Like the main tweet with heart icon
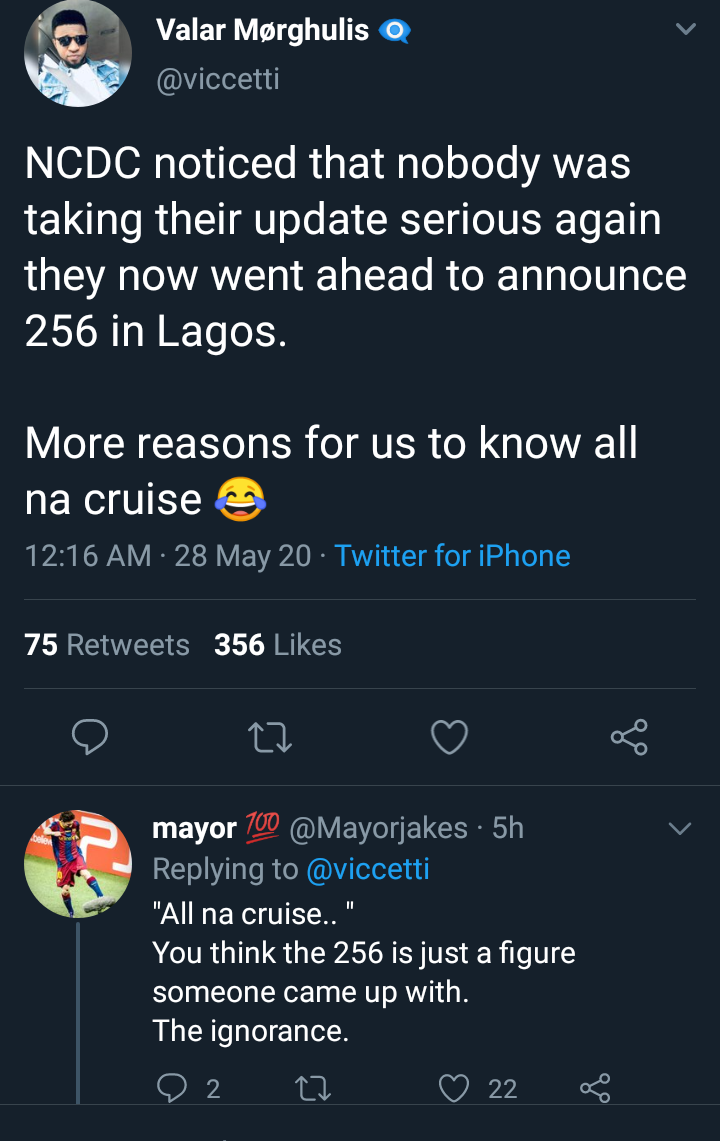The height and width of the screenshot is (1141, 720). pos(449,738)
